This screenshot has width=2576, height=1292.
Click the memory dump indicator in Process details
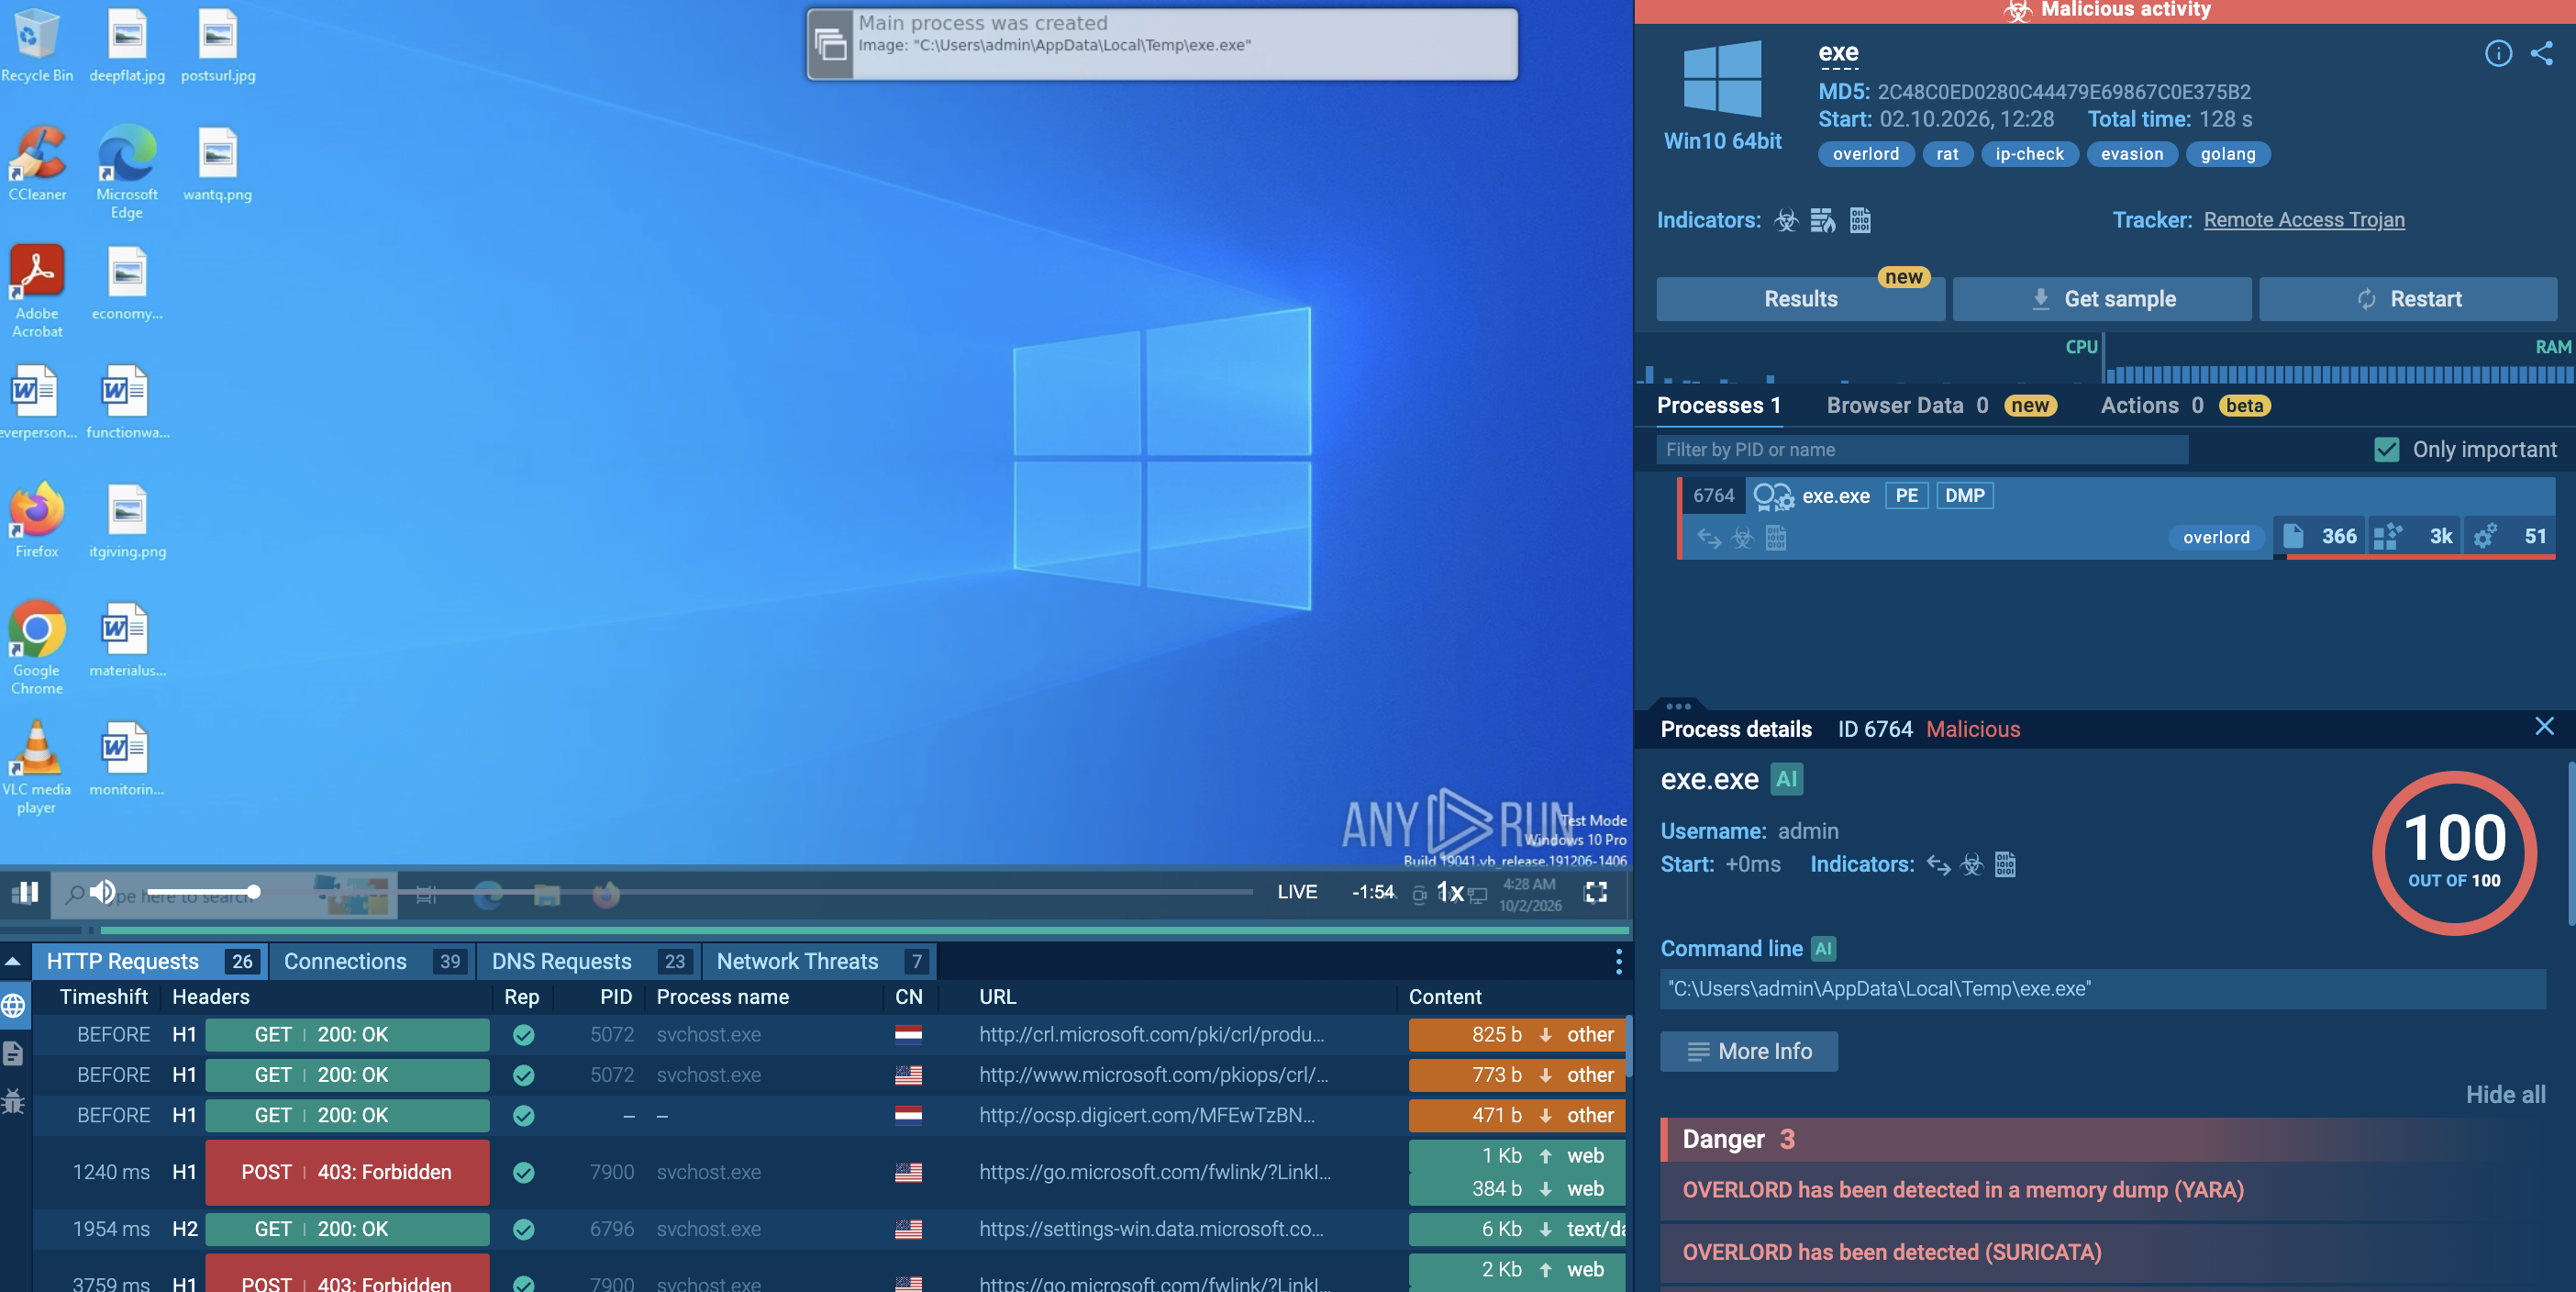point(2005,864)
